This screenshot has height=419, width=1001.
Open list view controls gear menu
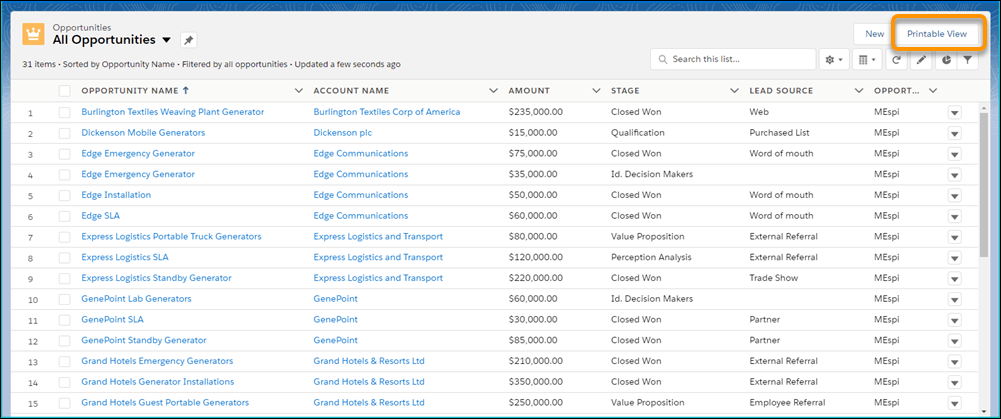point(834,59)
